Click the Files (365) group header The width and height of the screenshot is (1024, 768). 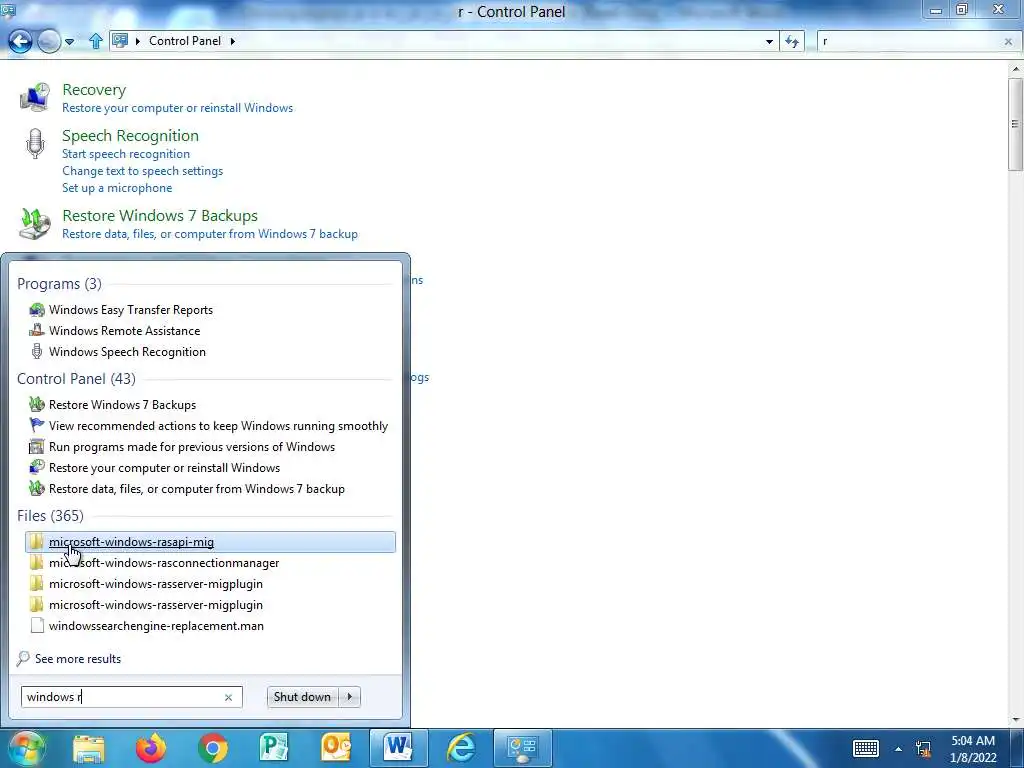[x=50, y=516]
